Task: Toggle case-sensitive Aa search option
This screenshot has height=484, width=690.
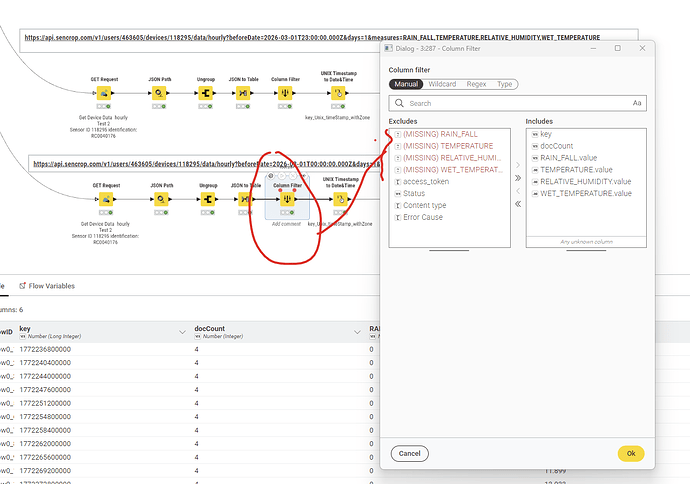Action: point(637,103)
